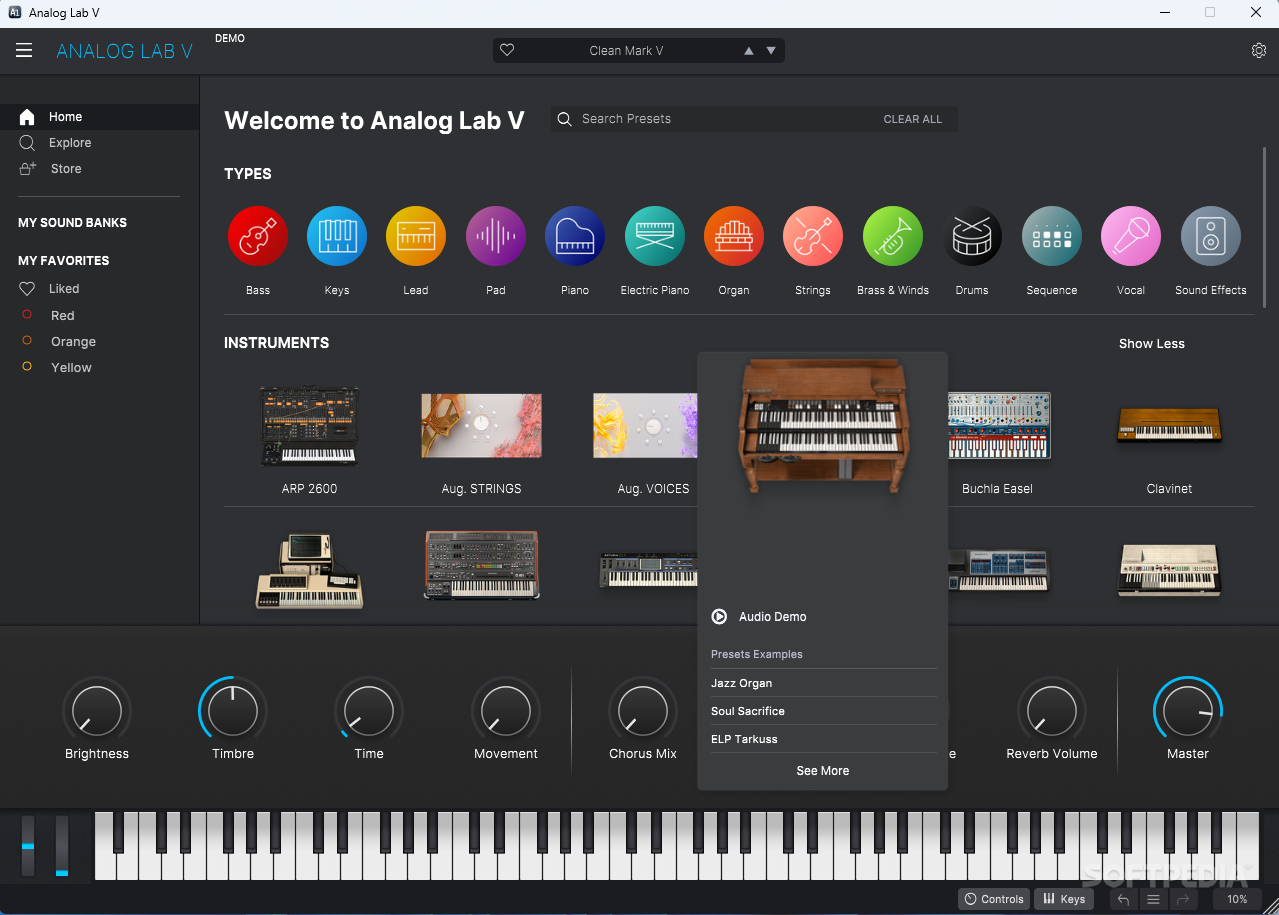The height and width of the screenshot is (915, 1279).
Task: Select the Lead type icon
Action: coord(416,236)
